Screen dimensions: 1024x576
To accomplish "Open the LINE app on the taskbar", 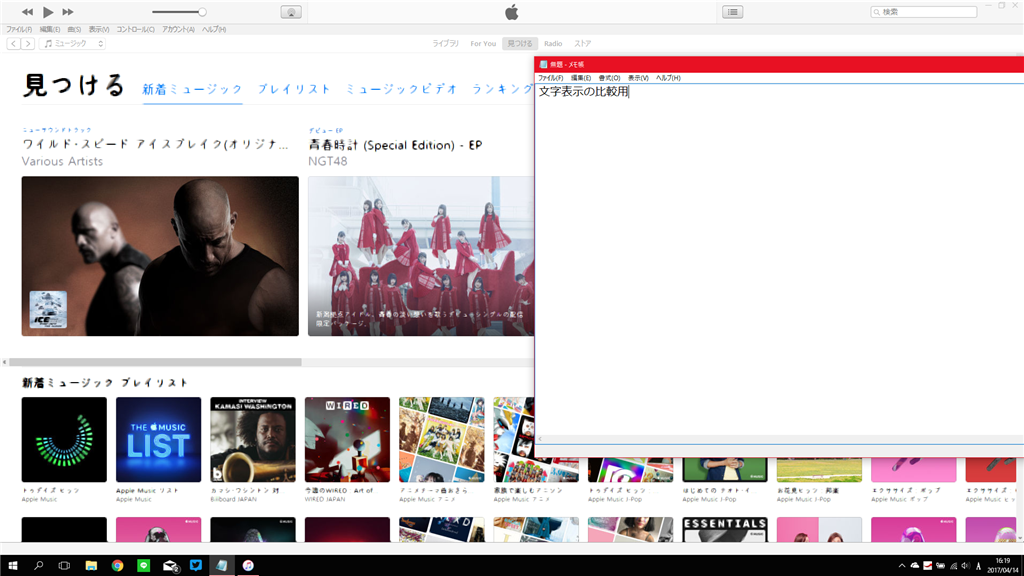I will (x=144, y=566).
